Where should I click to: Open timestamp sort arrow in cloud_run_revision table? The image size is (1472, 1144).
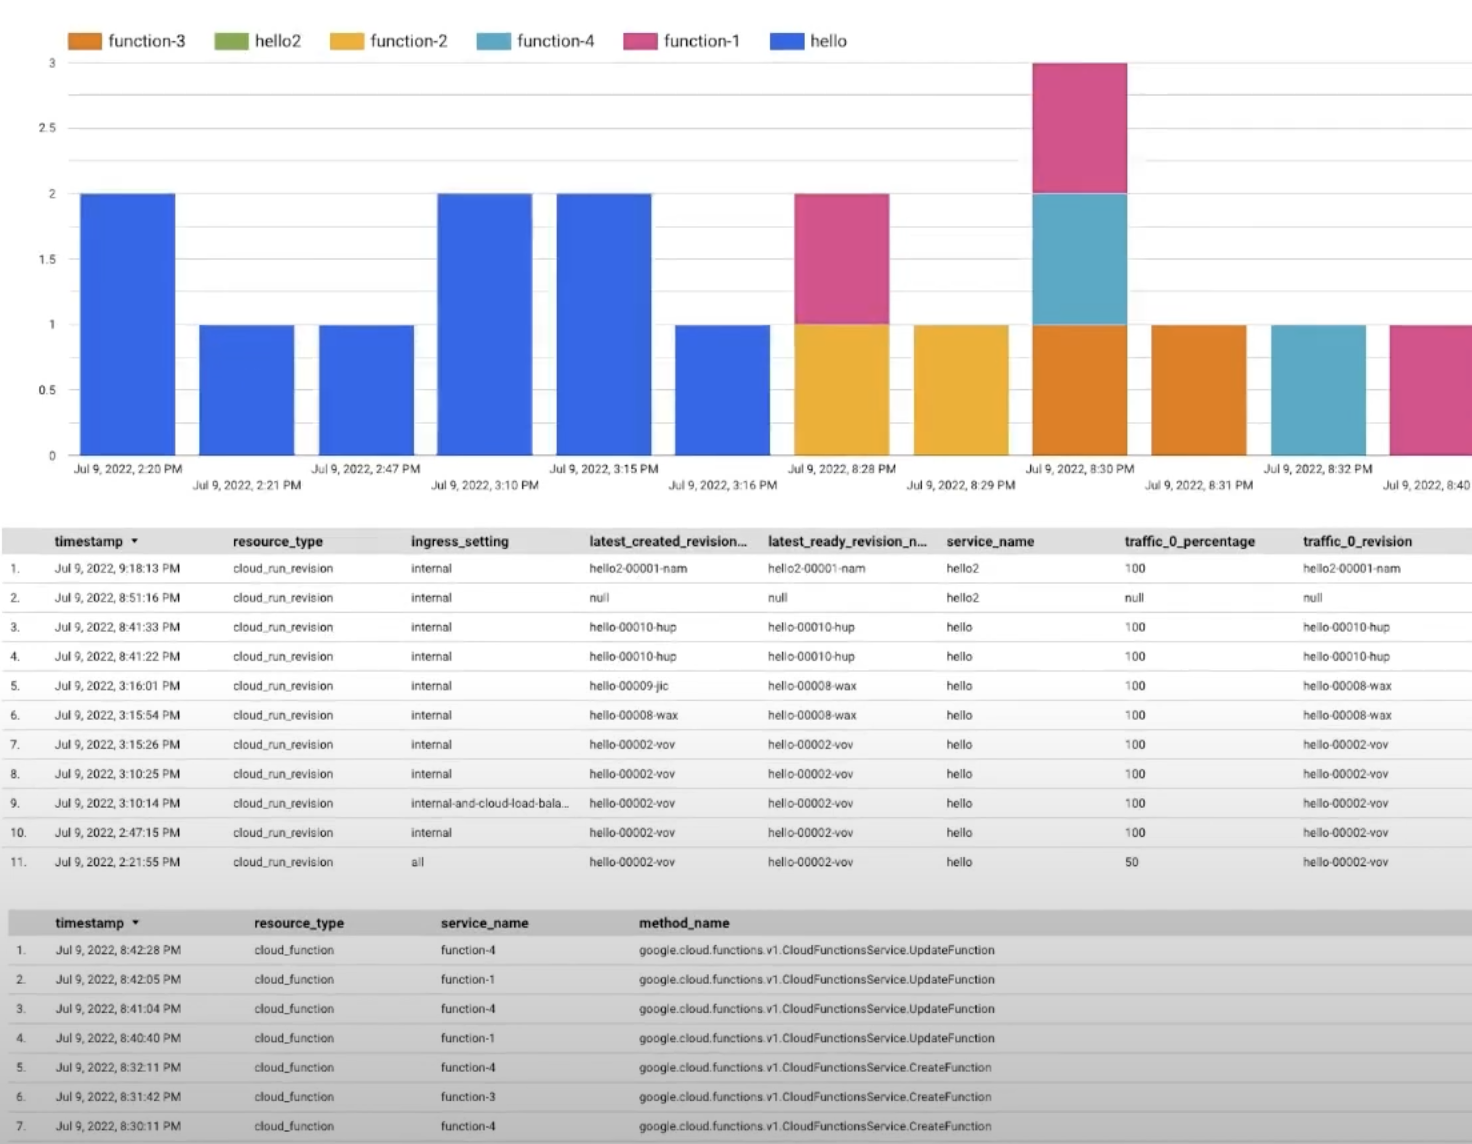tap(135, 541)
